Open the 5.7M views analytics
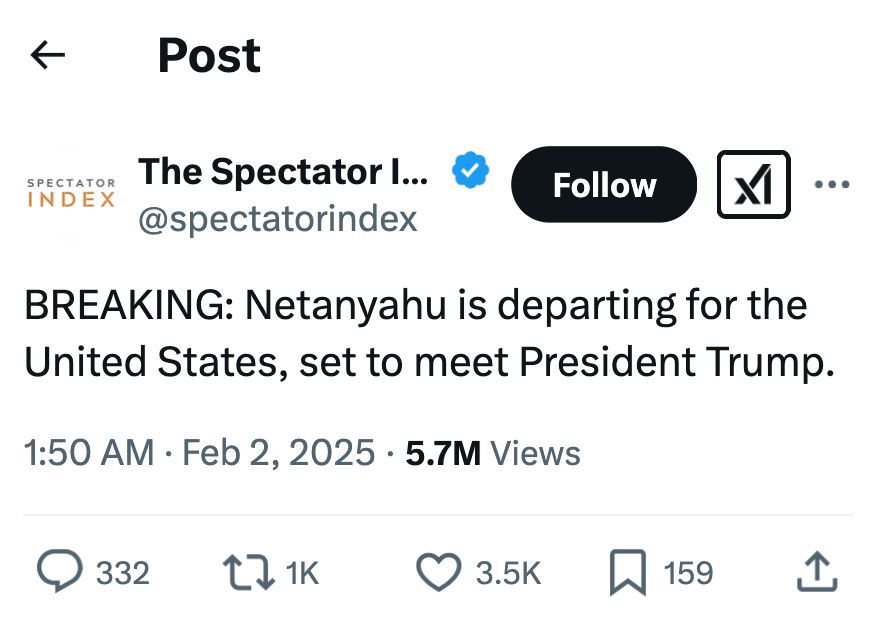Screen dimensions: 888x626 tap(491, 453)
